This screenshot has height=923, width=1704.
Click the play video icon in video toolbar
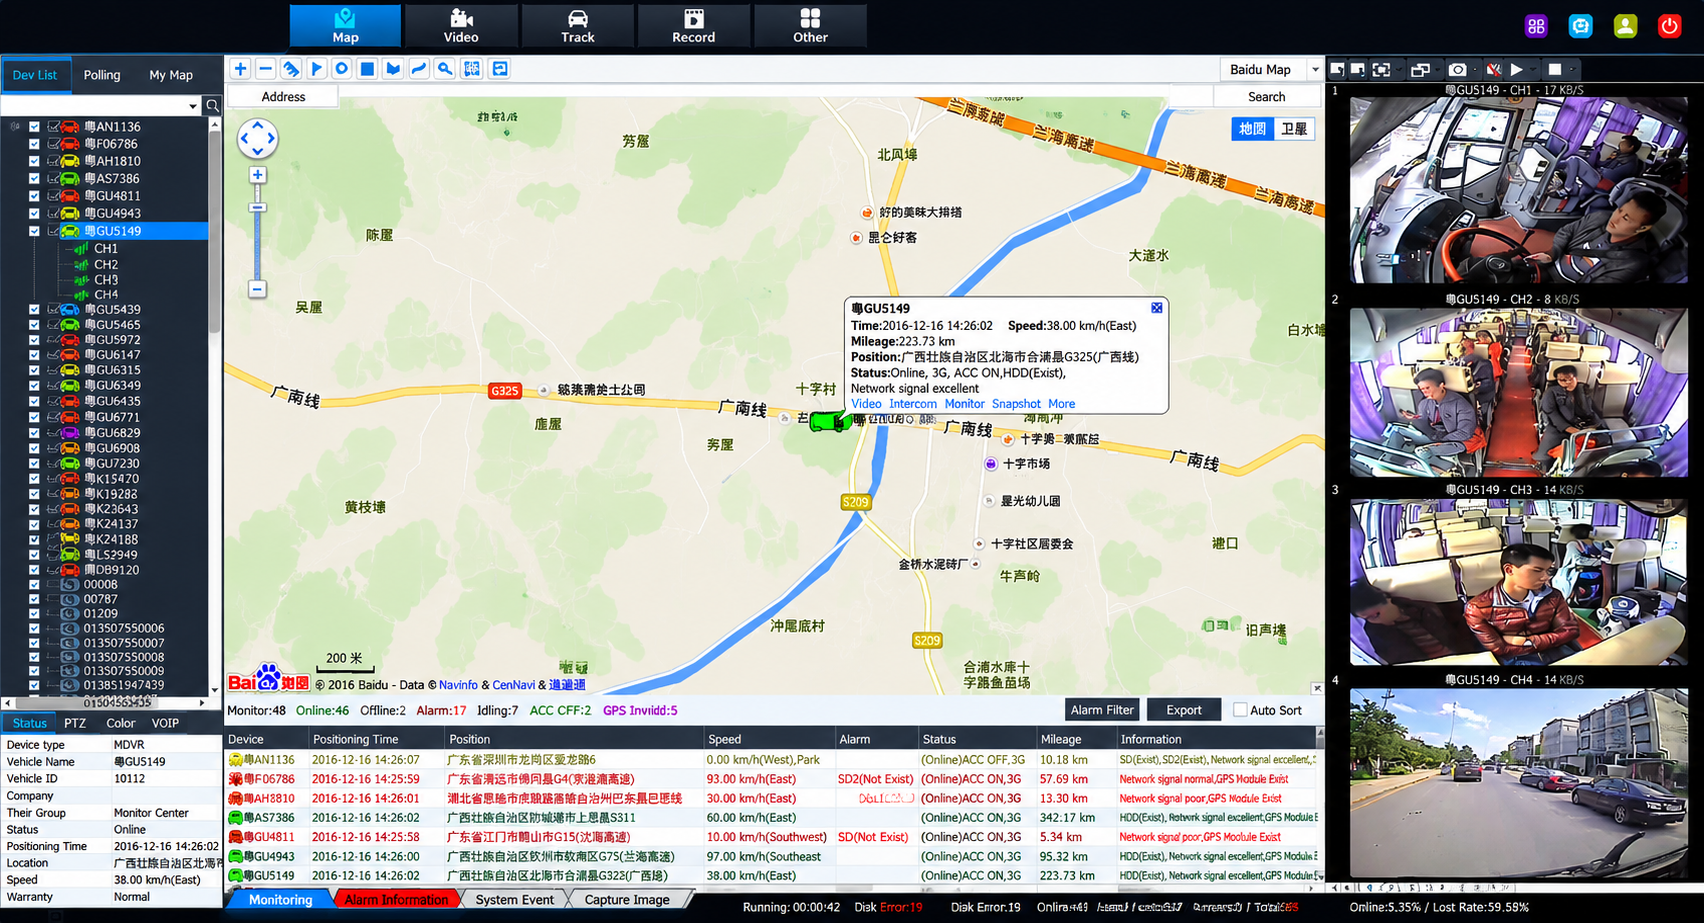1516,69
